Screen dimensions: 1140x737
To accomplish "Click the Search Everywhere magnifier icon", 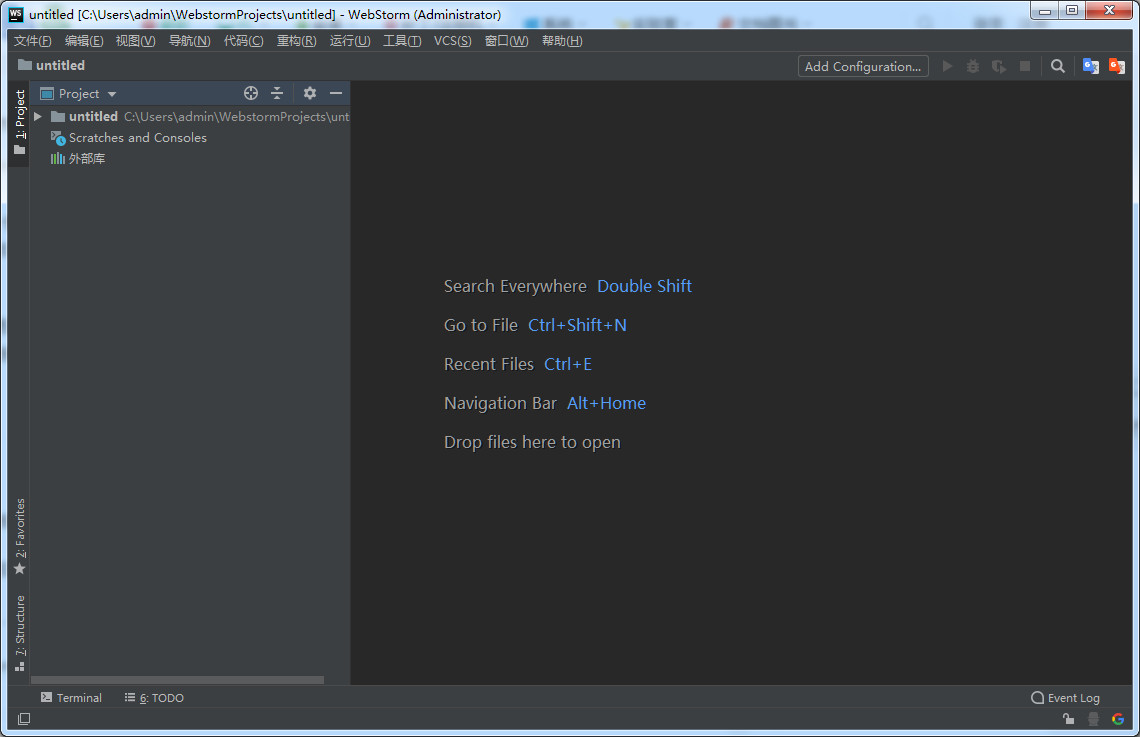I will pyautogui.click(x=1057, y=66).
